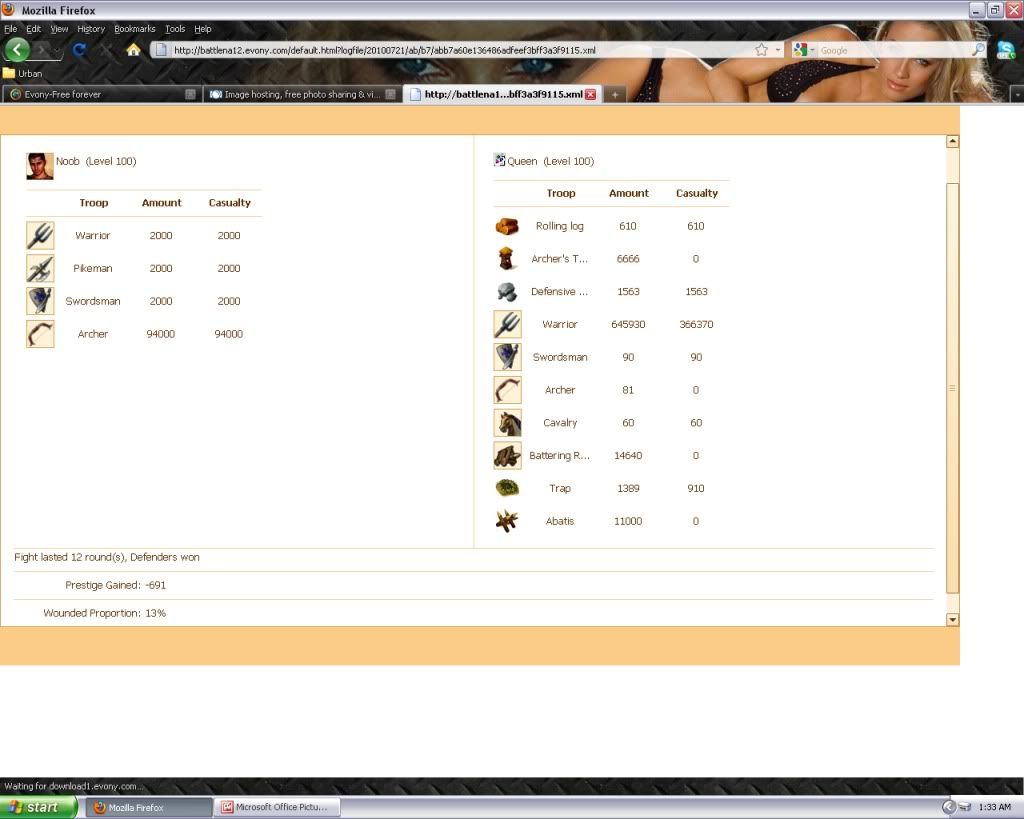Click the Firefox back arrow button
Viewport: 1024px width, 819px height.
click(x=18, y=50)
